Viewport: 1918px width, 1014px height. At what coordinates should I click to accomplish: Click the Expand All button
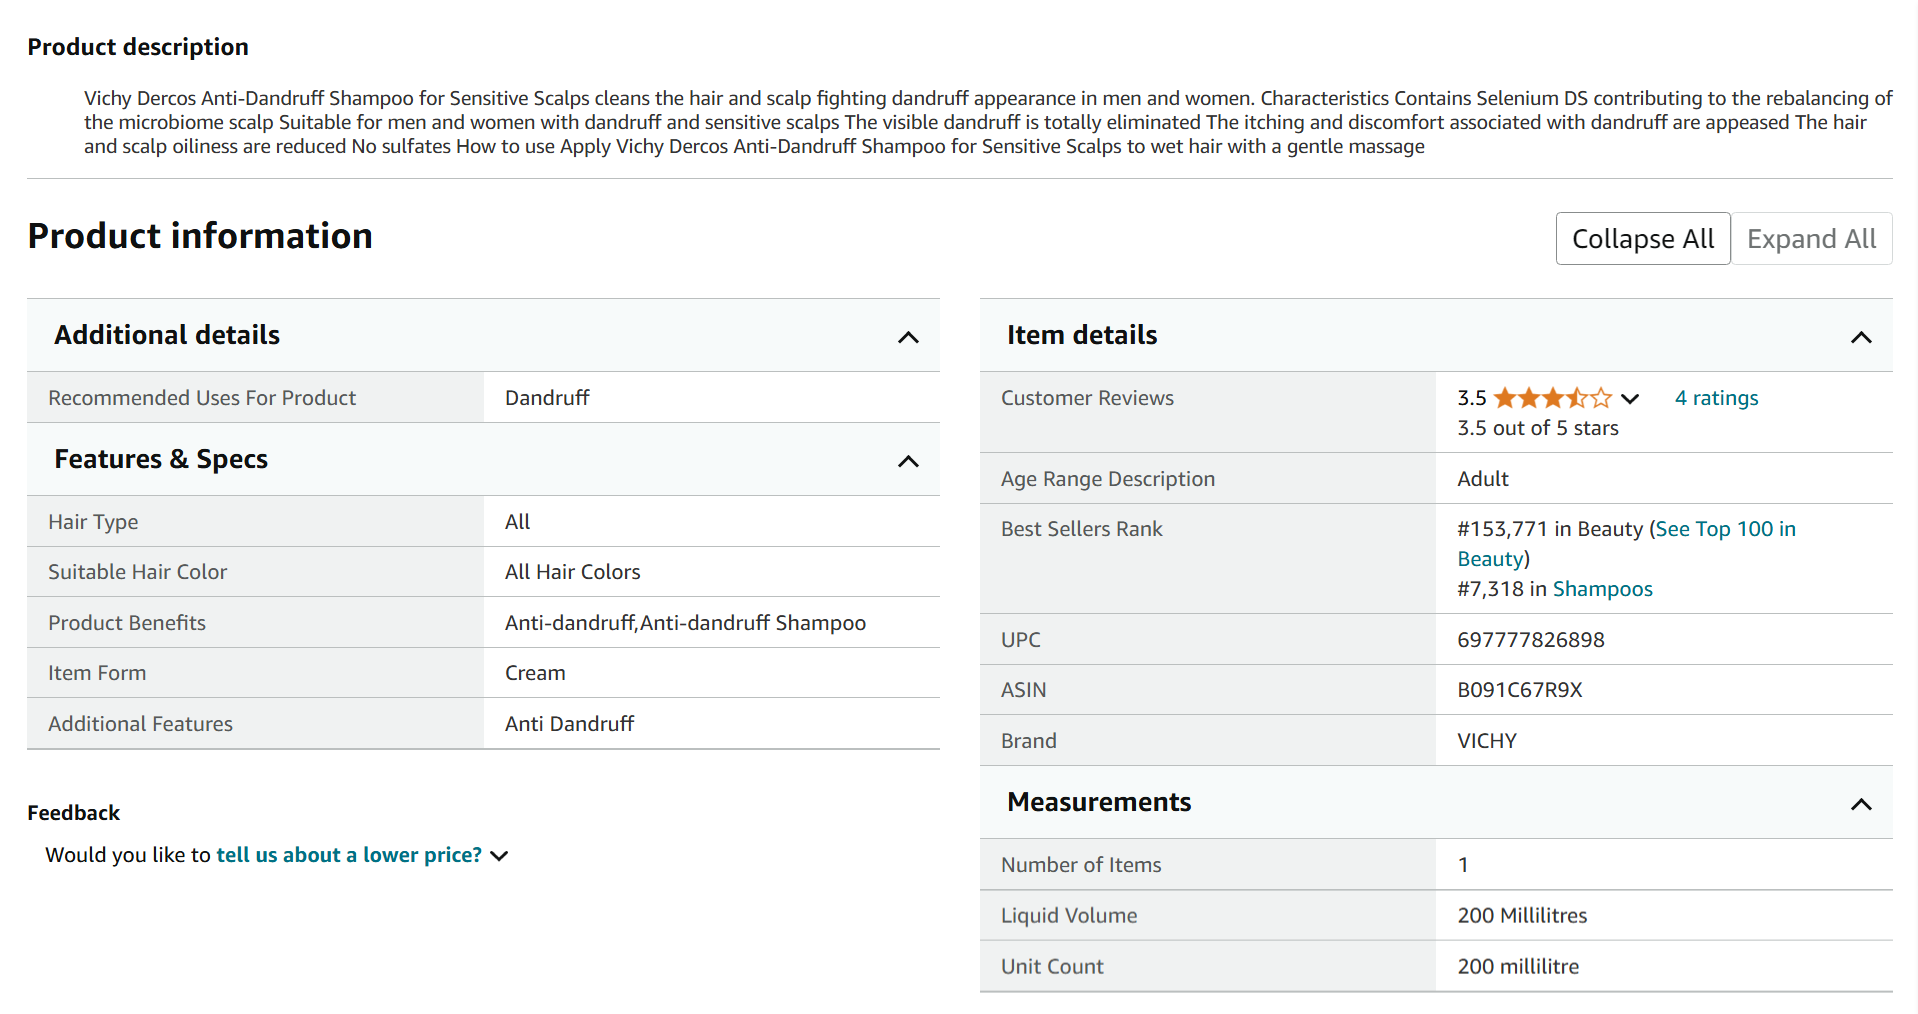1811,239
